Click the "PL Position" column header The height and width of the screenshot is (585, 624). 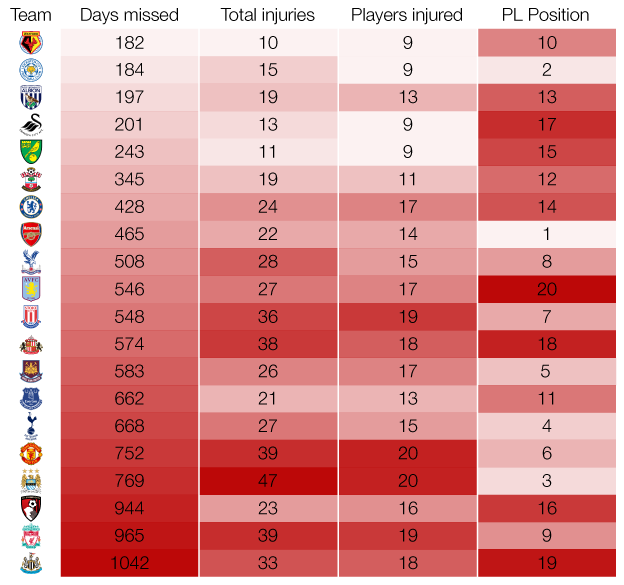tap(545, 15)
